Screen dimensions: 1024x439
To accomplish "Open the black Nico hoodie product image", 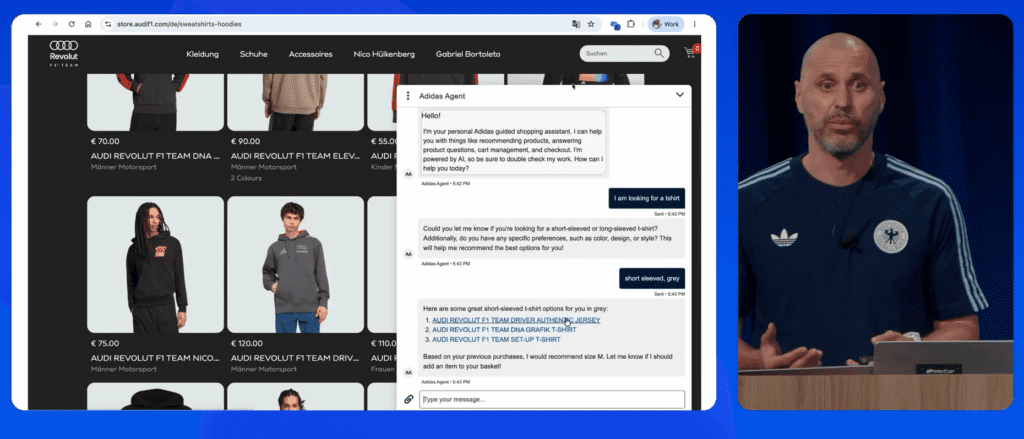I will click(155, 265).
